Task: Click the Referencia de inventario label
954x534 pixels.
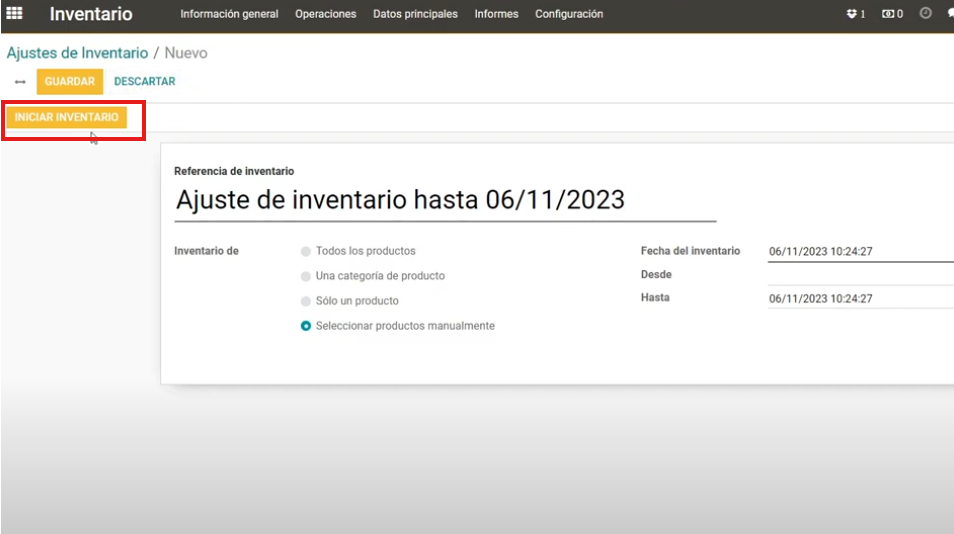Action: click(x=234, y=171)
